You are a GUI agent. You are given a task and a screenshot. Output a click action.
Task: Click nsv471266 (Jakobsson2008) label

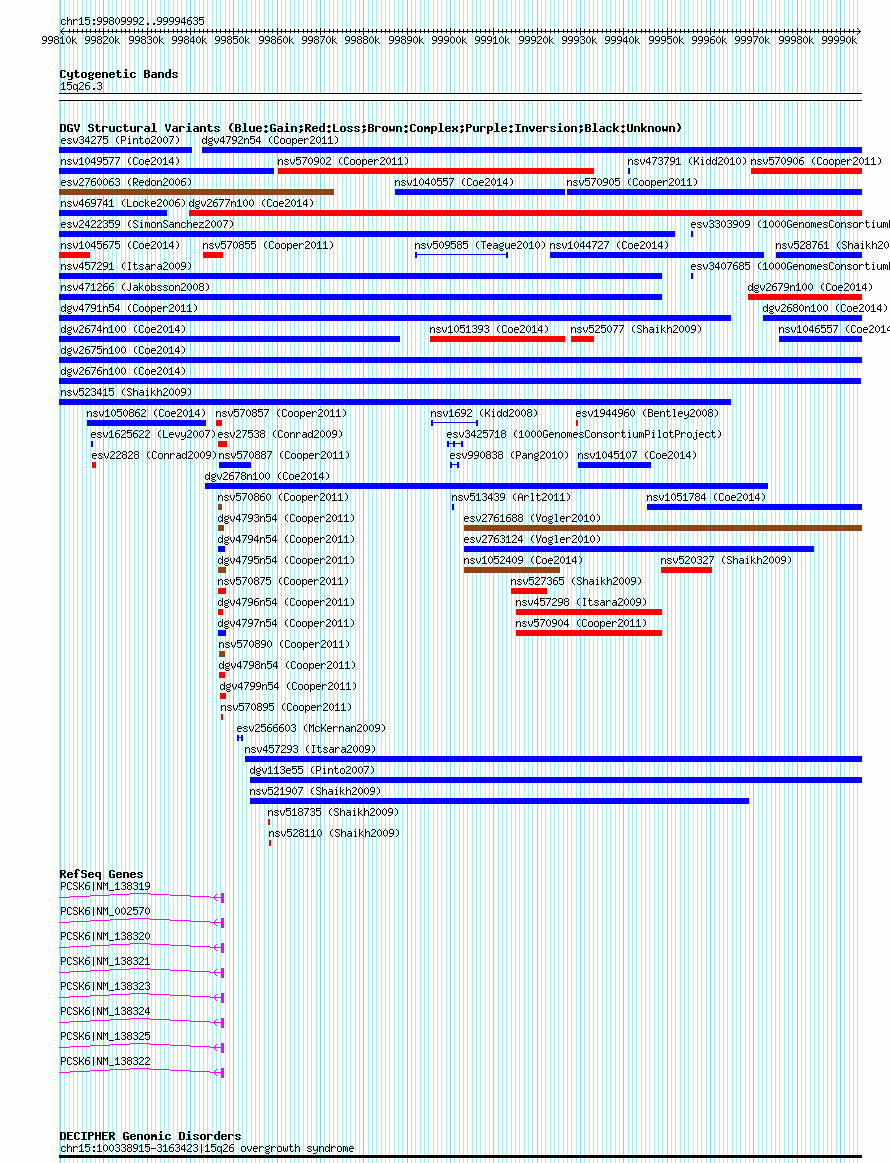coord(135,287)
